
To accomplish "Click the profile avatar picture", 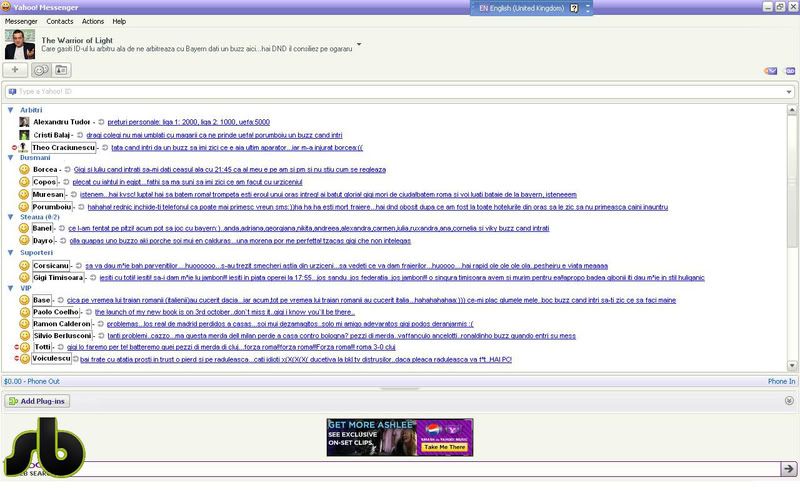I will click(x=20, y=44).
